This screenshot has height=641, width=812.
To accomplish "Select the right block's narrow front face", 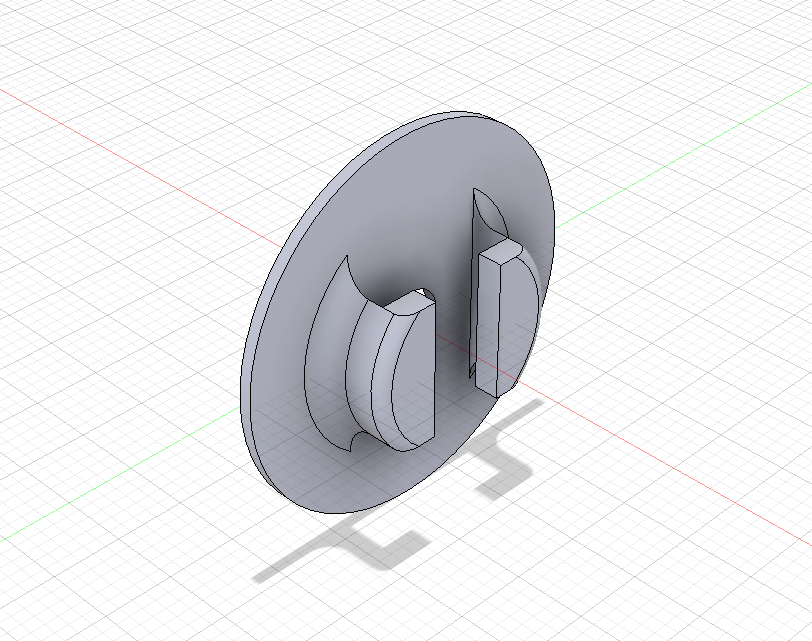I will (x=487, y=321).
